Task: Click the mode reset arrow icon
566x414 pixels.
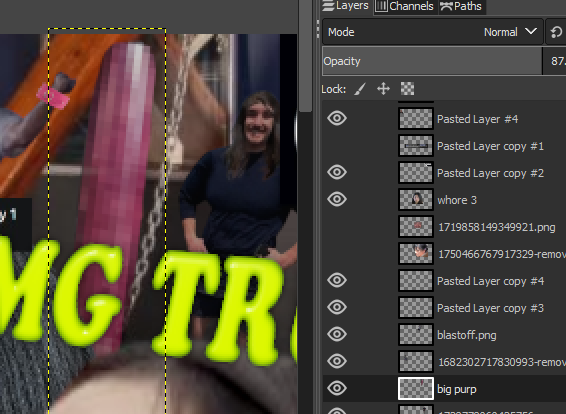Action: click(x=557, y=32)
